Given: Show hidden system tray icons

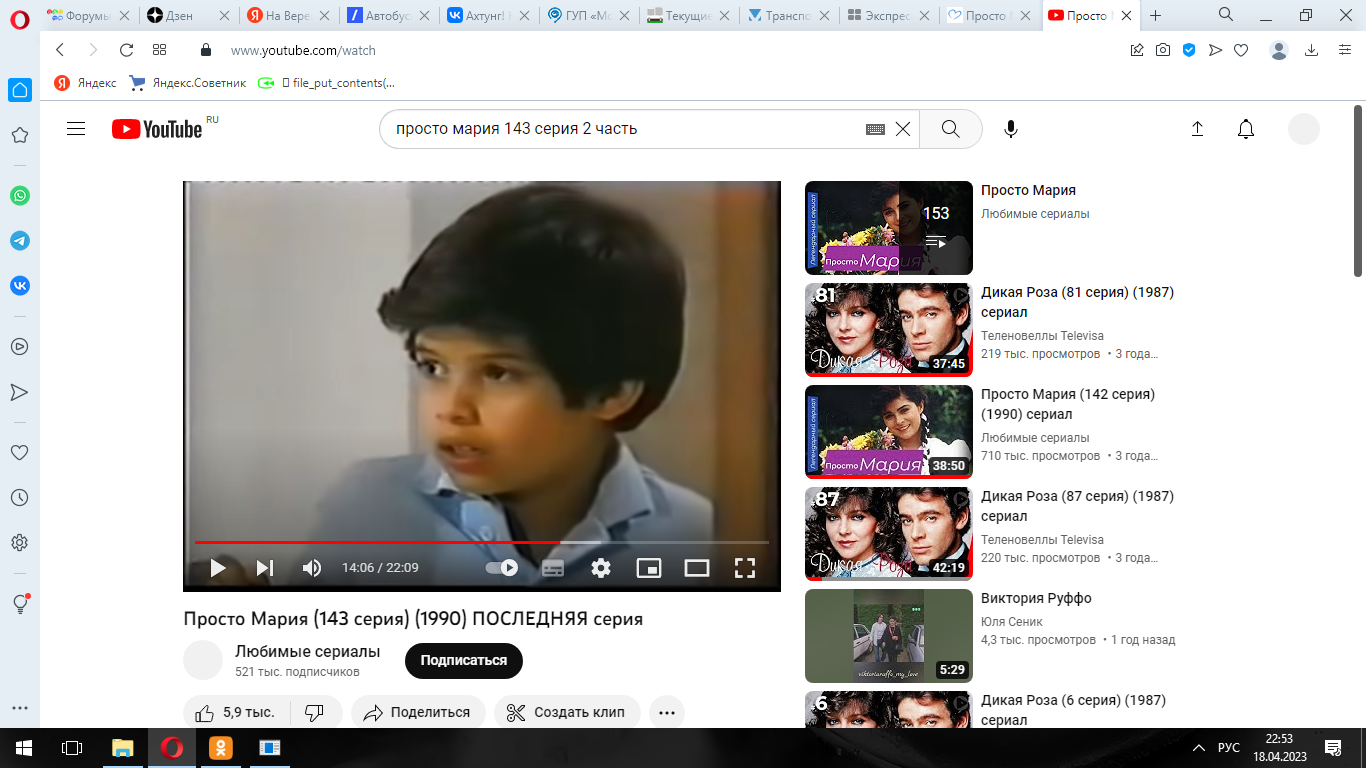Looking at the screenshot, I should (1198, 748).
